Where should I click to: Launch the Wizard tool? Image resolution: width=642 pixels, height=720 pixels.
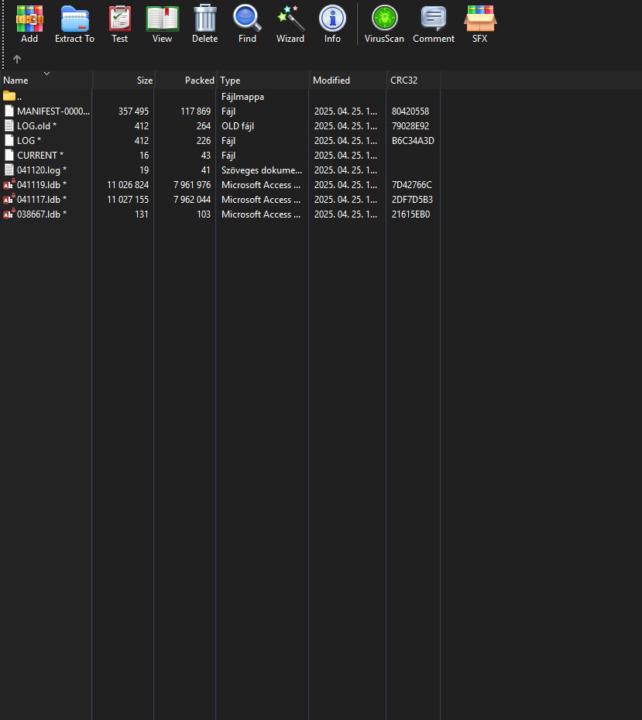click(290, 23)
